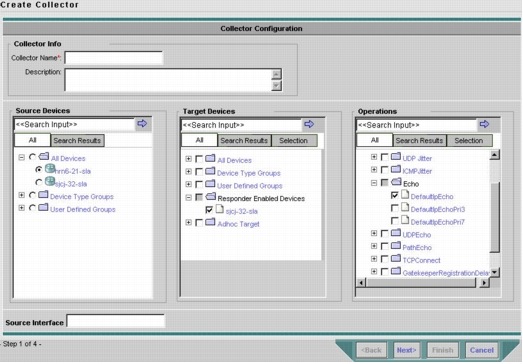Image resolution: width=523 pixels, height=364 pixels.
Task: Expand User Defined Groups in Source Devices
Action: (22, 208)
